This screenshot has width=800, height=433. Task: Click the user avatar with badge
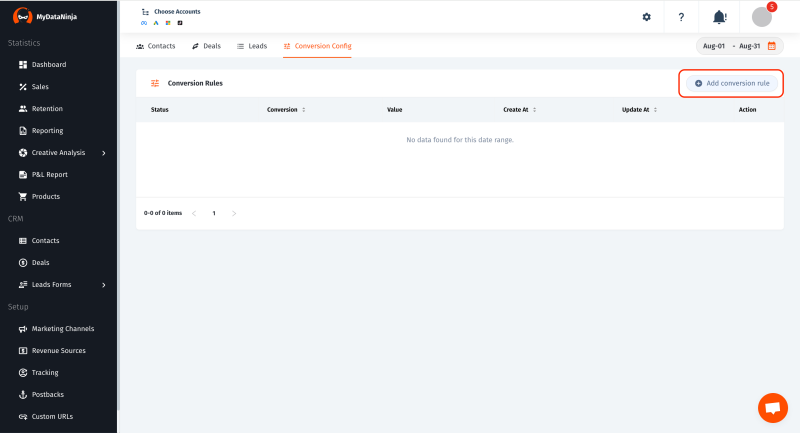point(762,16)
